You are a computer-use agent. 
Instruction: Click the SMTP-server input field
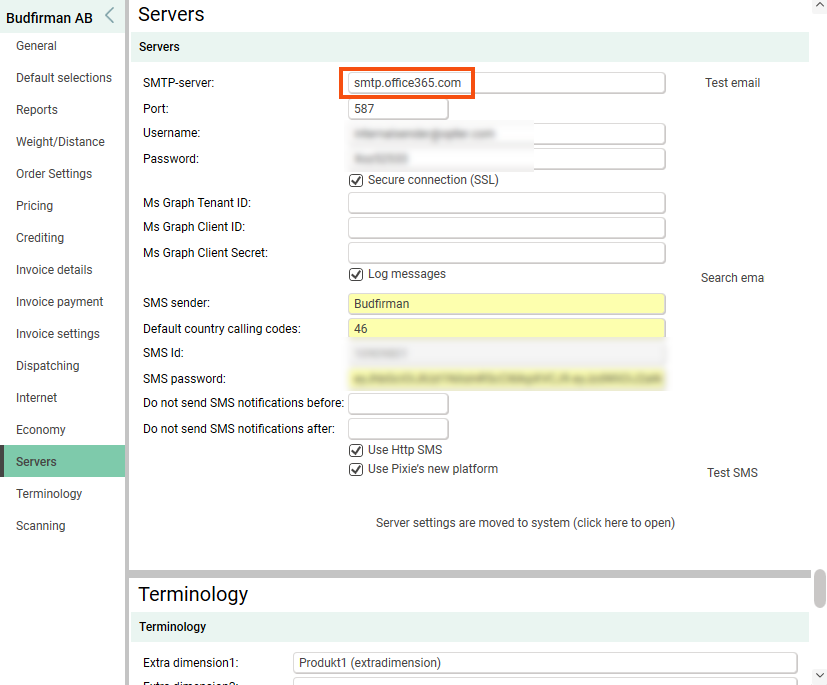(x=506, y=83)
